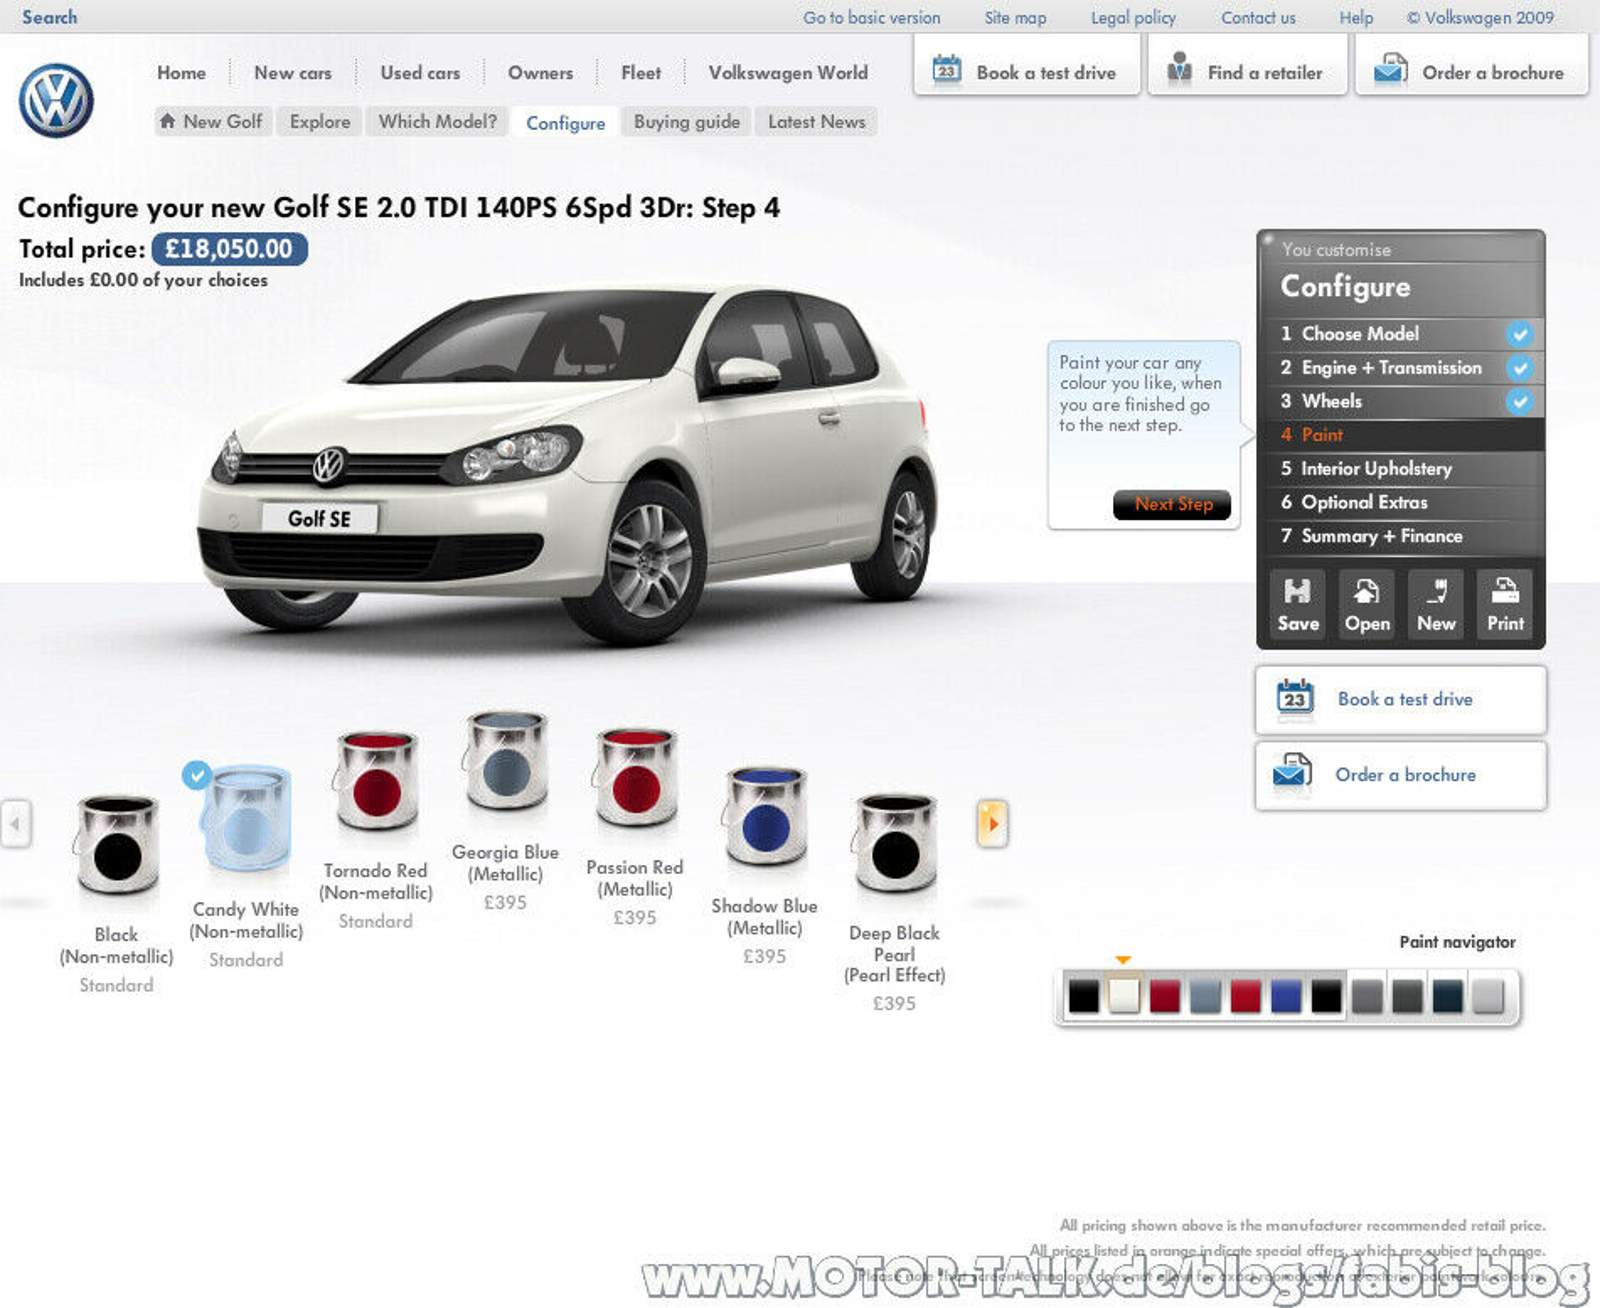The image size is (1600, 1308).
Task: Open the Volkswagen World menu
Action: tap(788, 73)
